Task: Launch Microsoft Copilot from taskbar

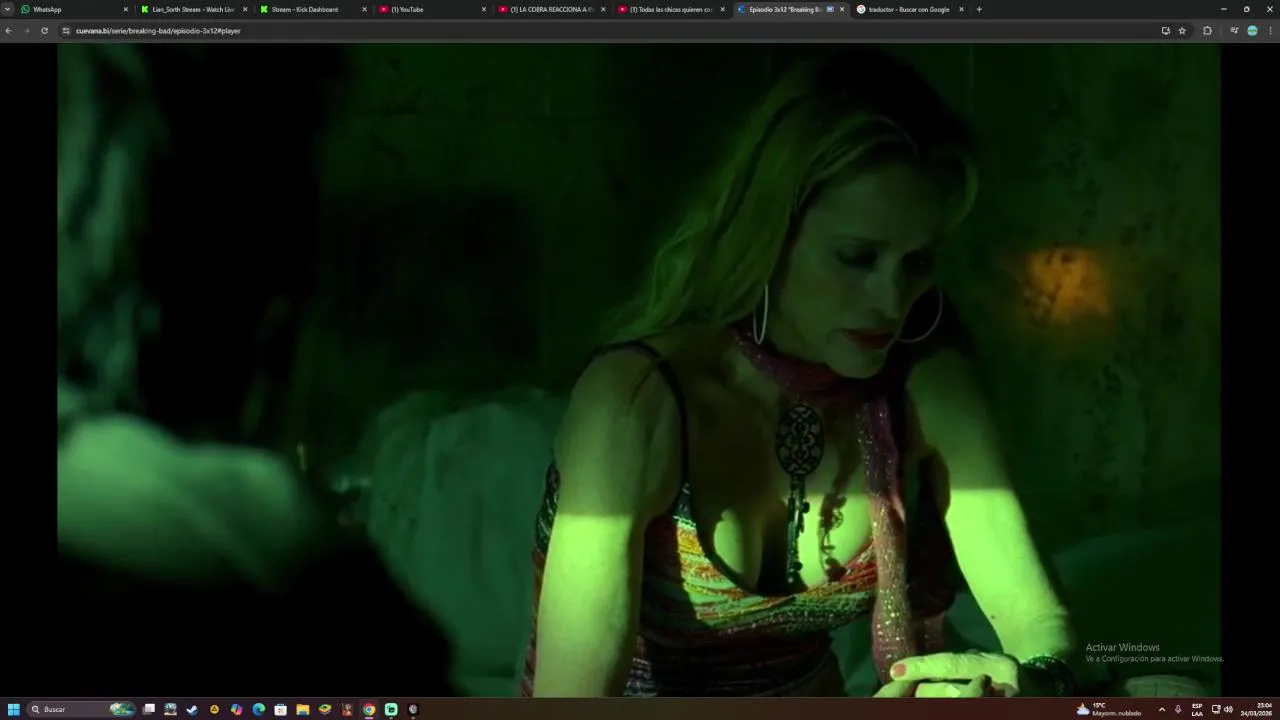Action: 236,709
